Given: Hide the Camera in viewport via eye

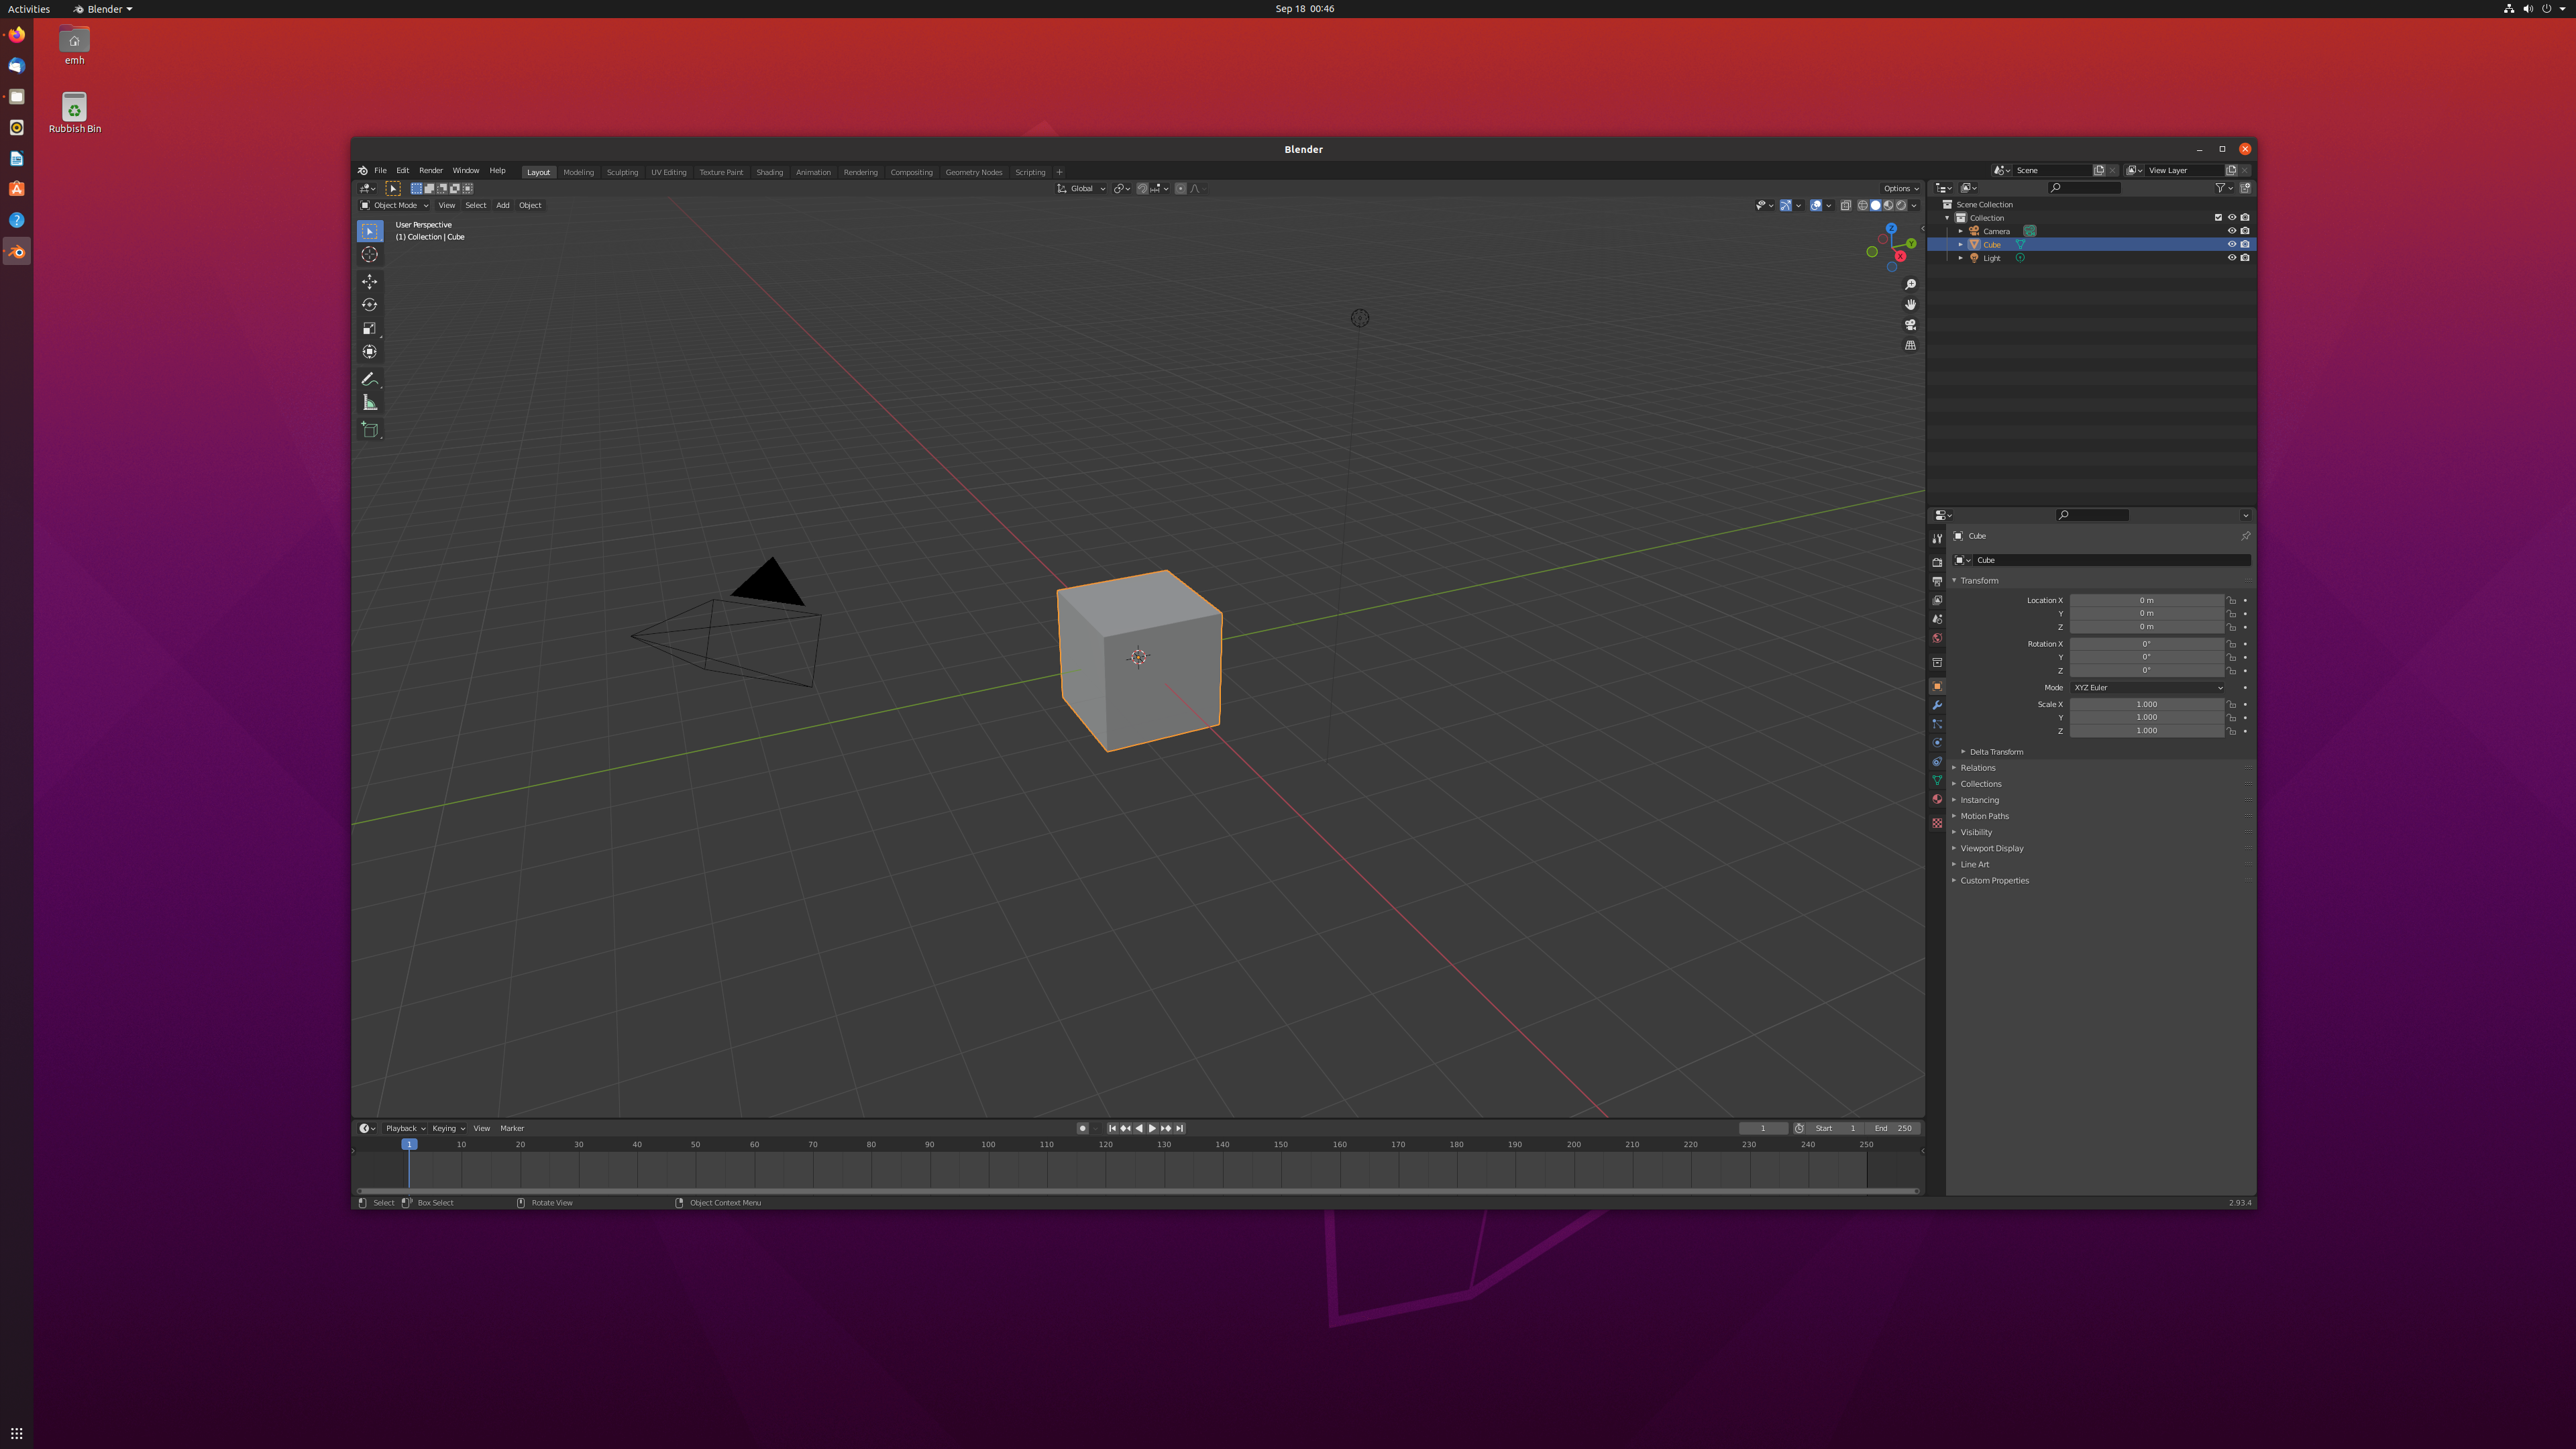Looking at the screenshot, I should pos(2231,231).
